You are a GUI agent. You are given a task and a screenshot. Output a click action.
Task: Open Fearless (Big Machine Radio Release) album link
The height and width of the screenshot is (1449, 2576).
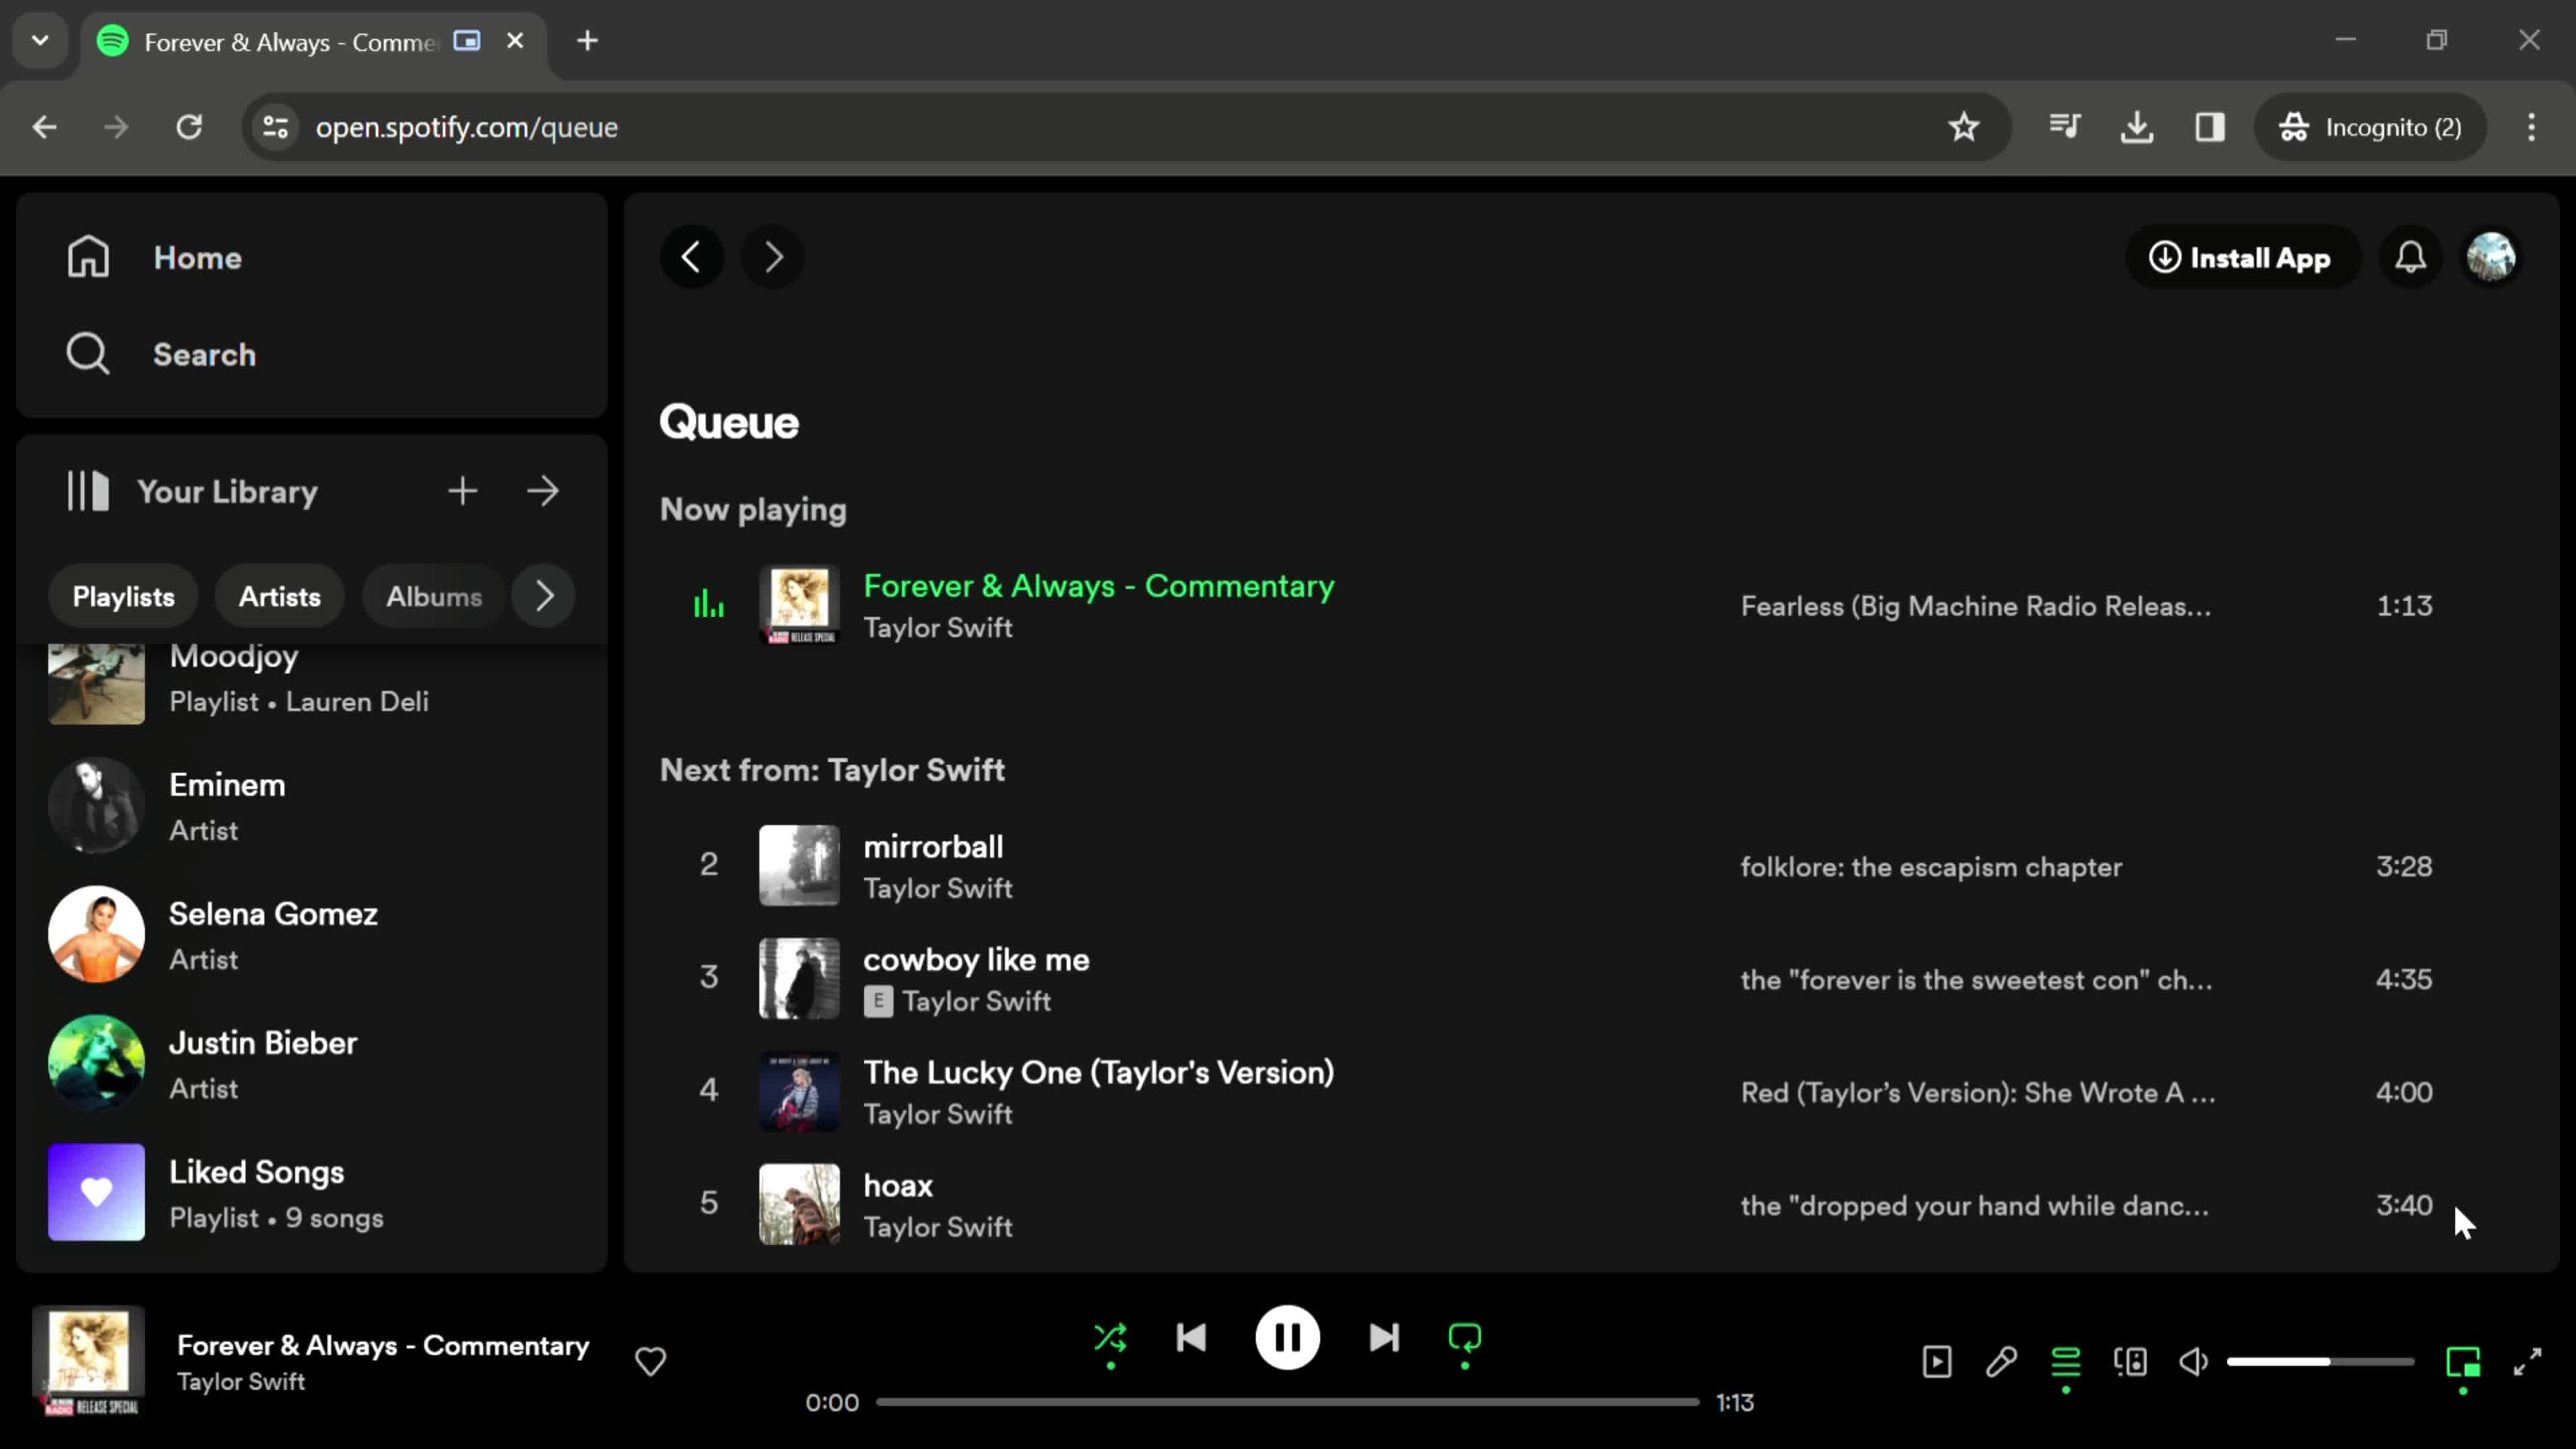tap(1976, 606)
